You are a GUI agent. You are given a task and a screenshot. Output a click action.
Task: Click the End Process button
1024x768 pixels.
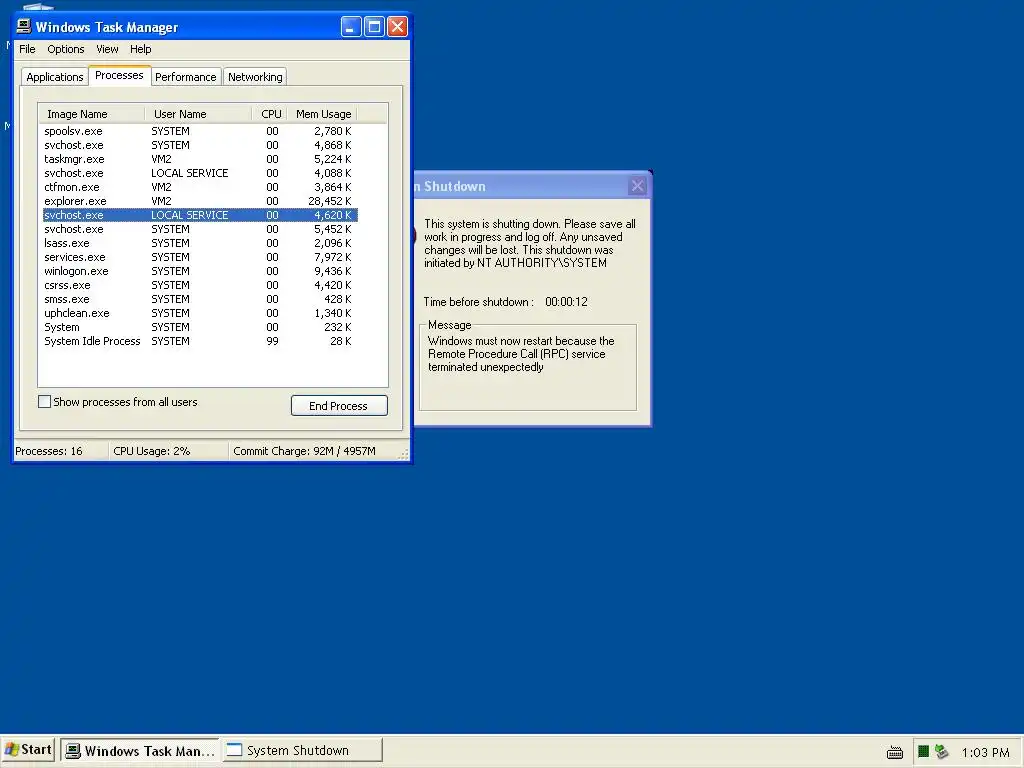coord(339,406)
